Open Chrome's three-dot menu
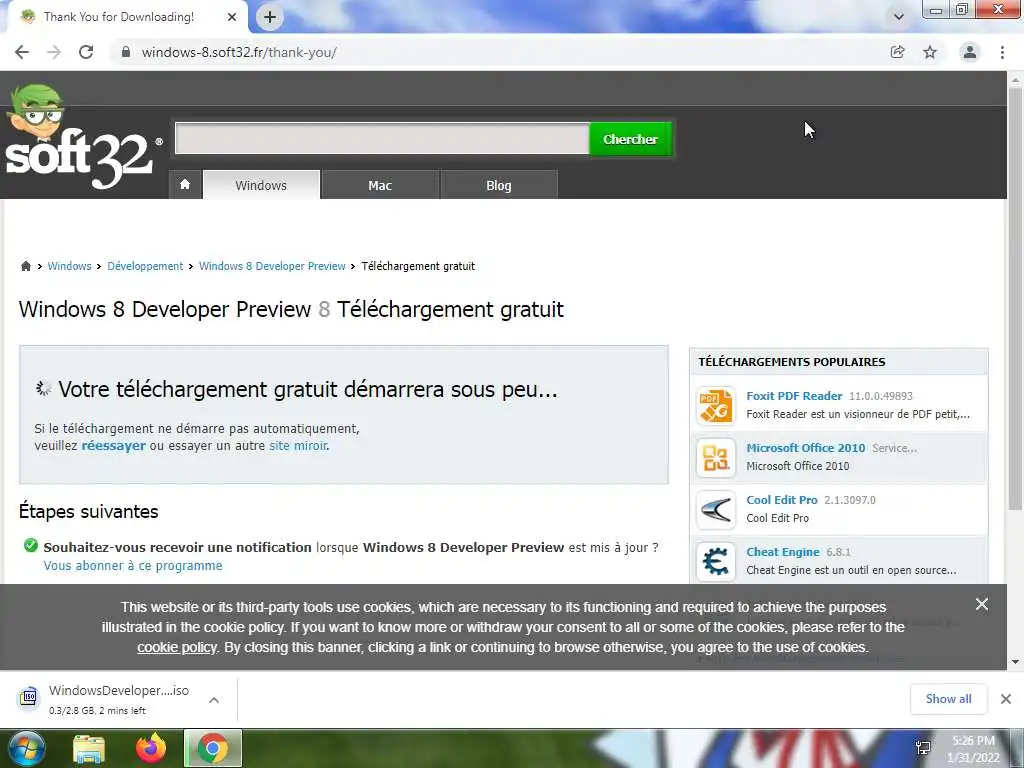Image resolution: width=1024 pixels, height=768 pixels. (x=1002, y=52)
